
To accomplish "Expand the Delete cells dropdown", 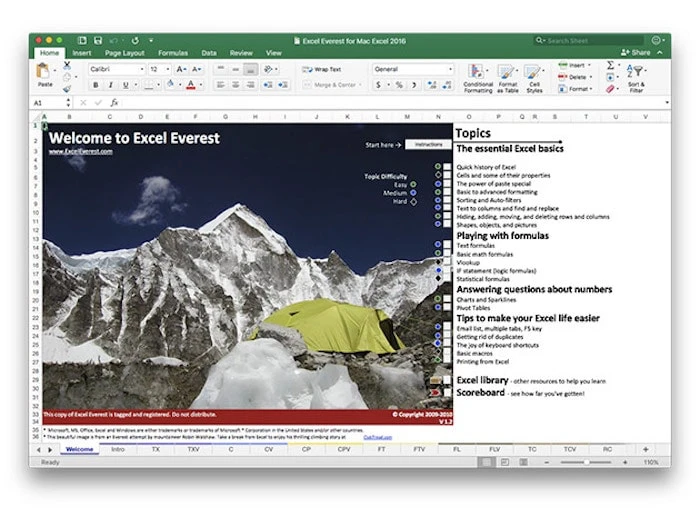I will point(591,77).
